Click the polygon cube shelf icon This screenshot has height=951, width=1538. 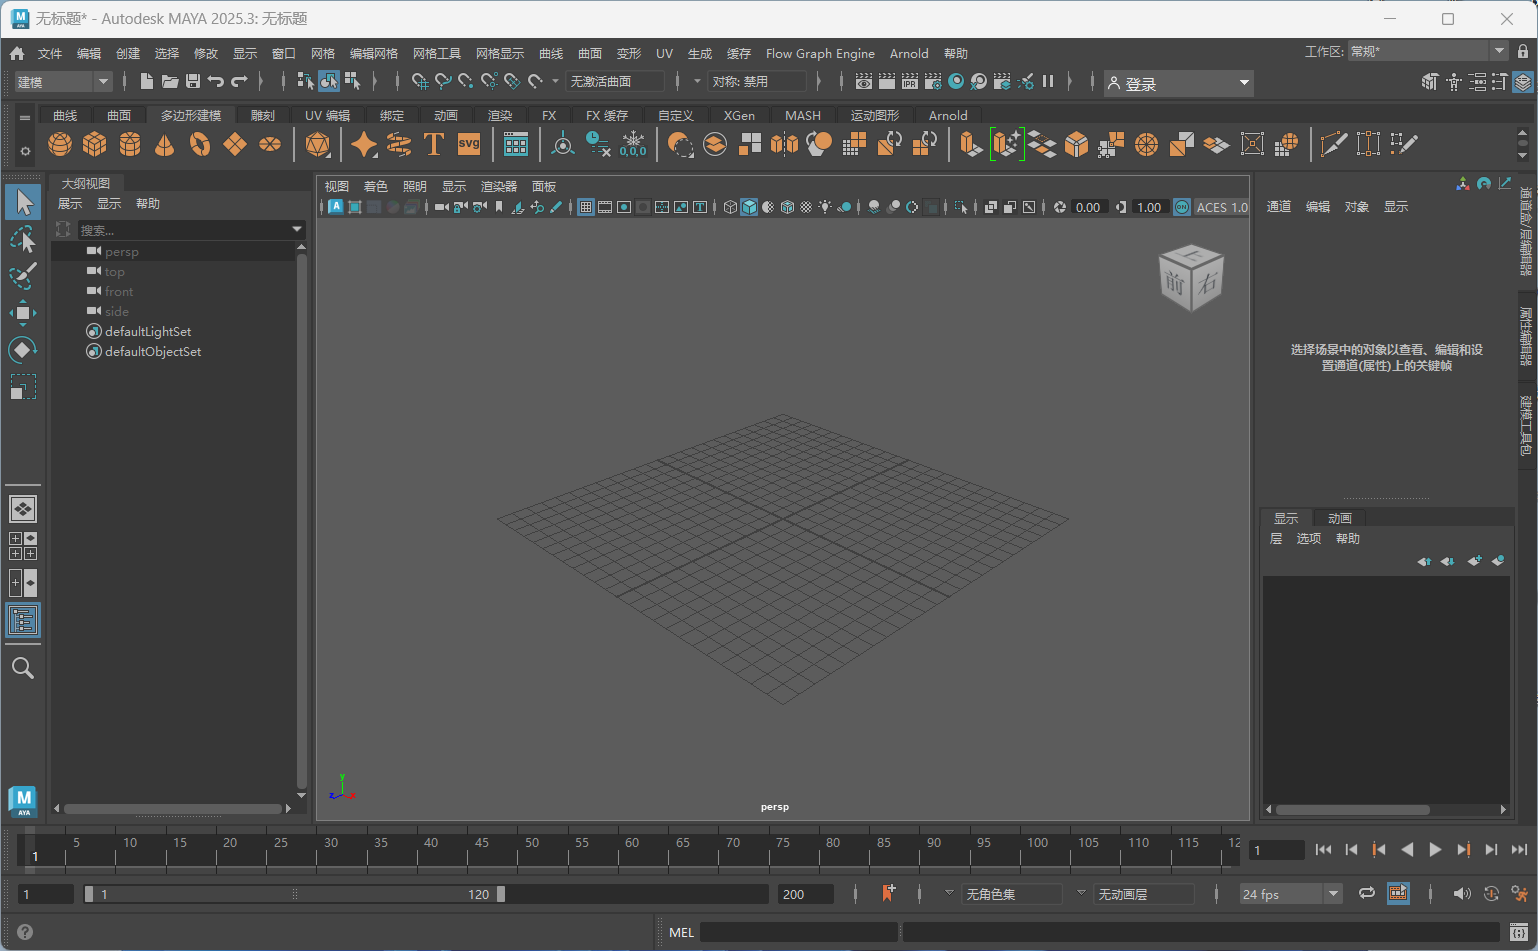95,145
